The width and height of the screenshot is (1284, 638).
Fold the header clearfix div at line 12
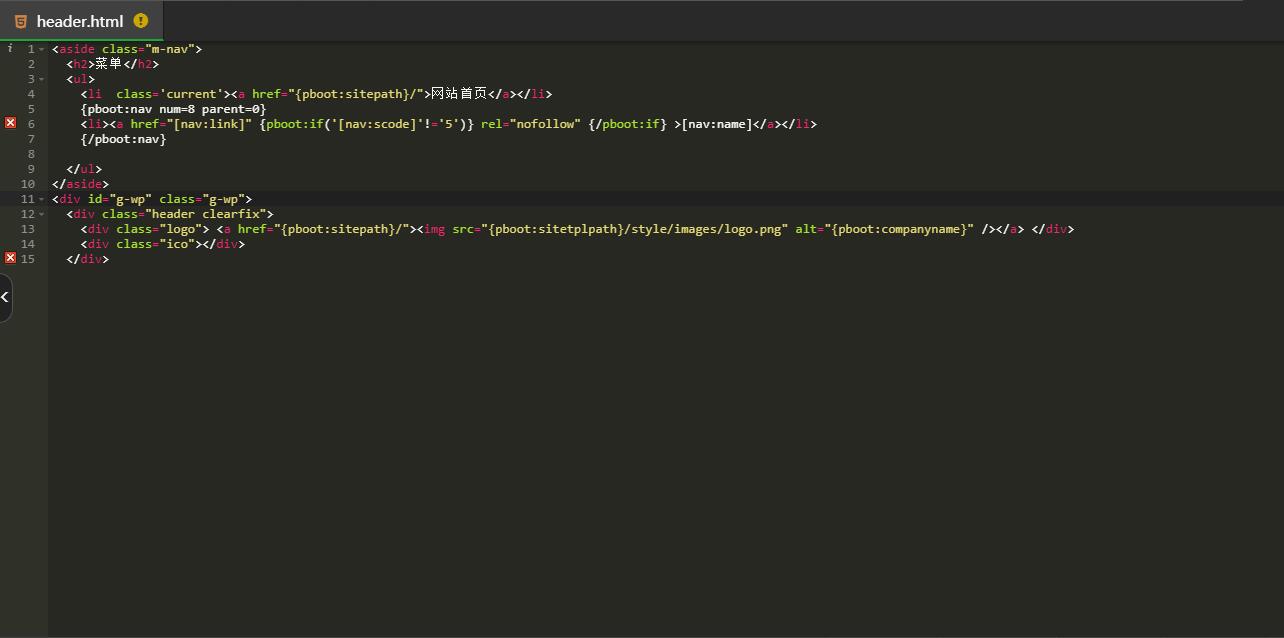pos(42,214)
